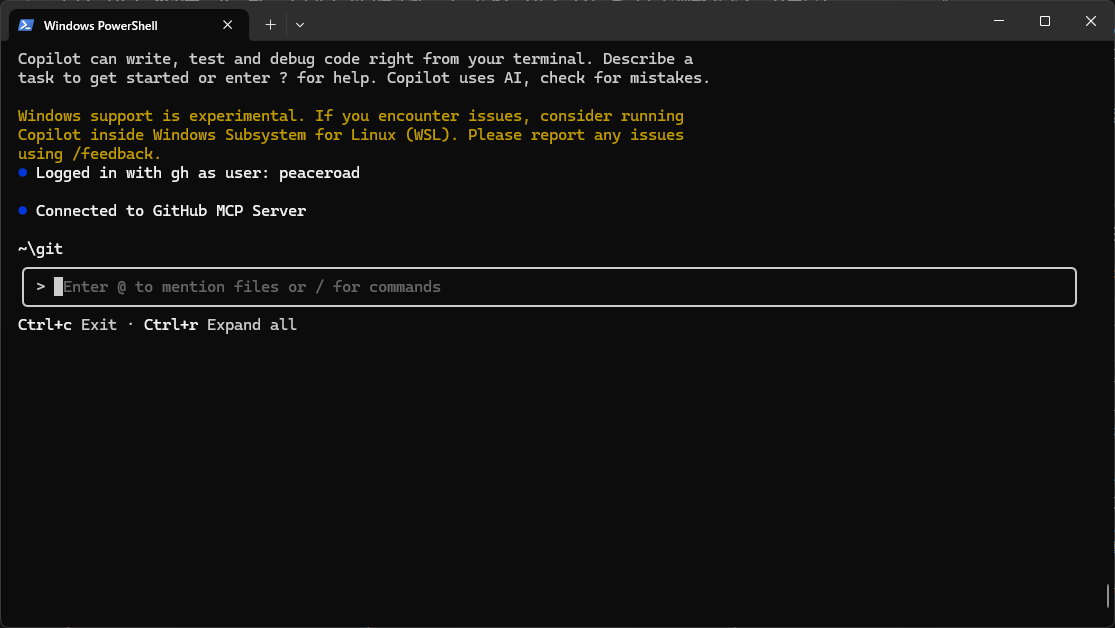
Task: Click the line starting 'task to get started'
Action: click(363, 78)
